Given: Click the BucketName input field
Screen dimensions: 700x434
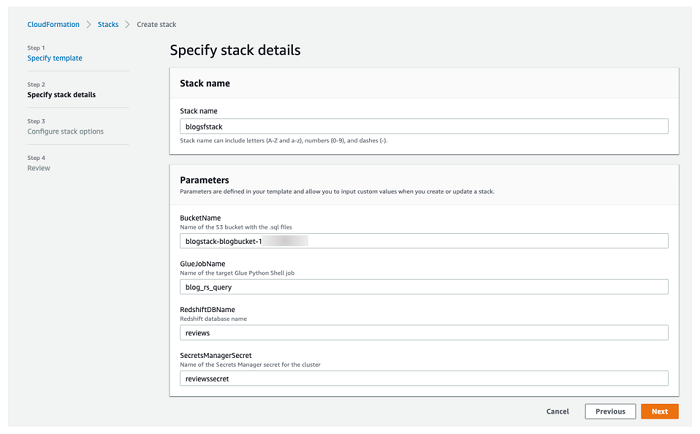Looking at the screenshot, I should [423, 241].
